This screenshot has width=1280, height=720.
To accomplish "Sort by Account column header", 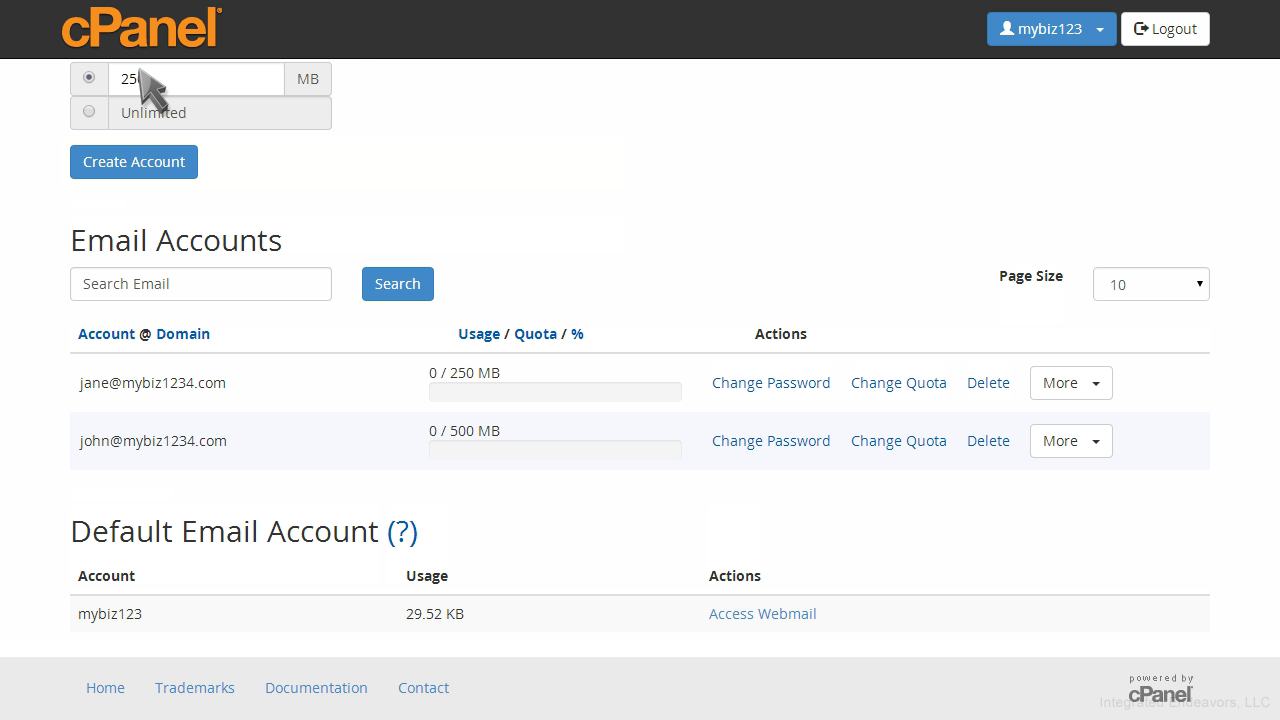I will point(106,334).
